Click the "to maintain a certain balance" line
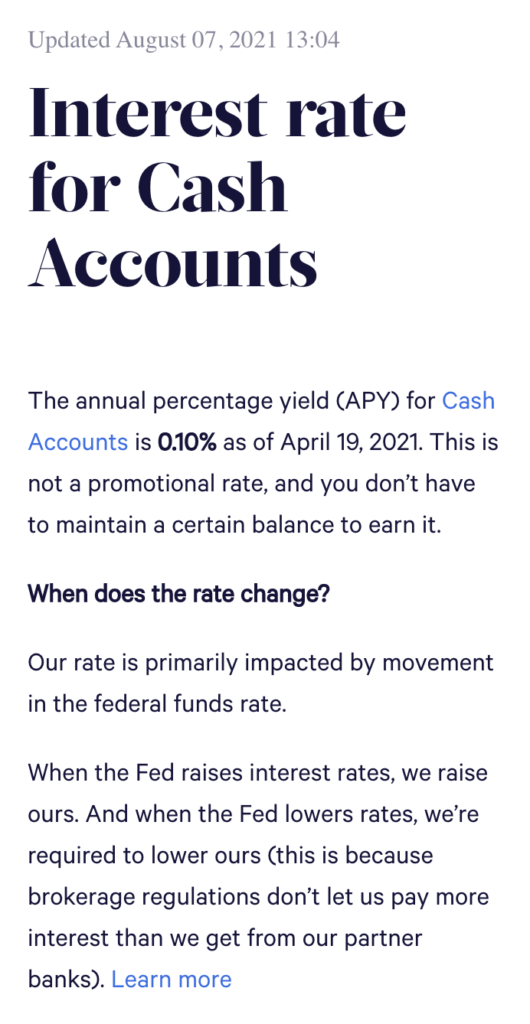The height and width of the screenshot is (1024, 530). pos(235,526)
